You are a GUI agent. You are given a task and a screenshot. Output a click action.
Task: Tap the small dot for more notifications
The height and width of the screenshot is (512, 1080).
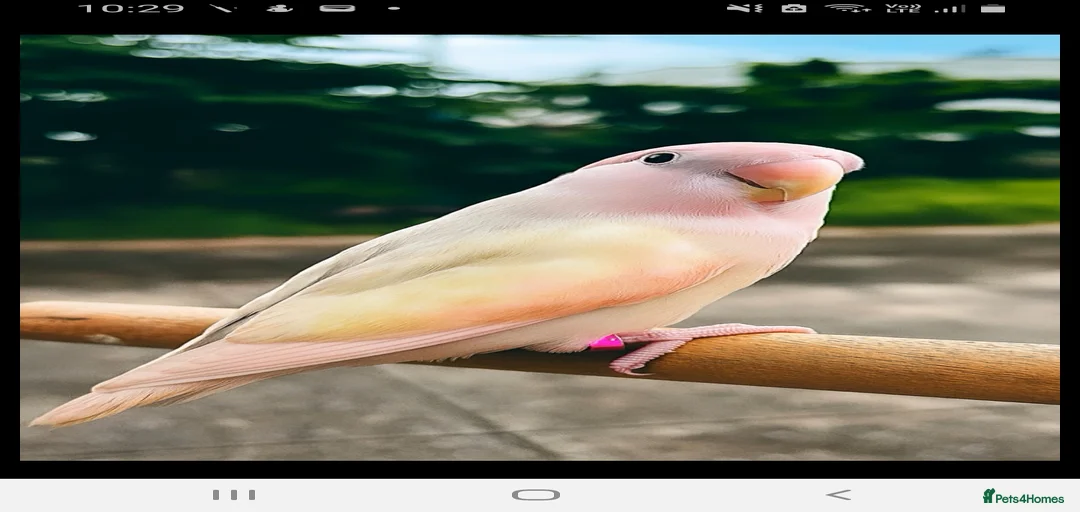pyautogui.click(x=394, y=8)
